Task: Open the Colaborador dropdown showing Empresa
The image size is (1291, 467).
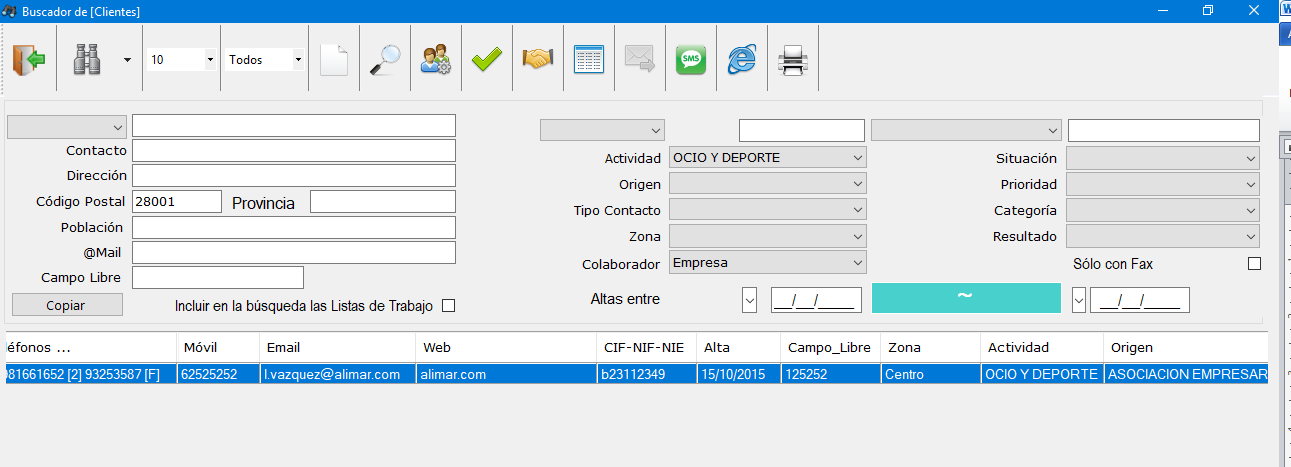Action: (x=768, y=263)
